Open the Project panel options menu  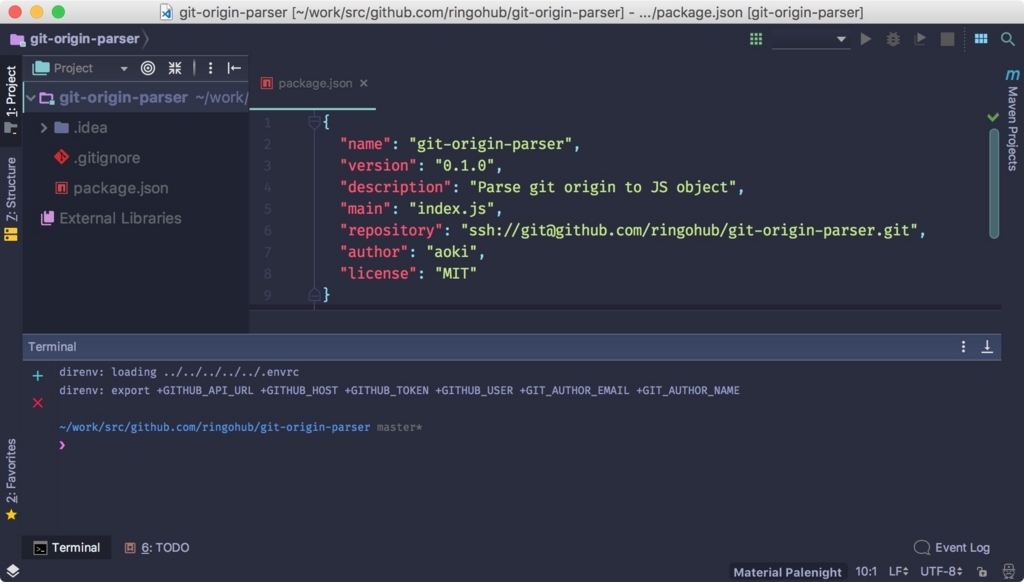click(x=210, y=68)
